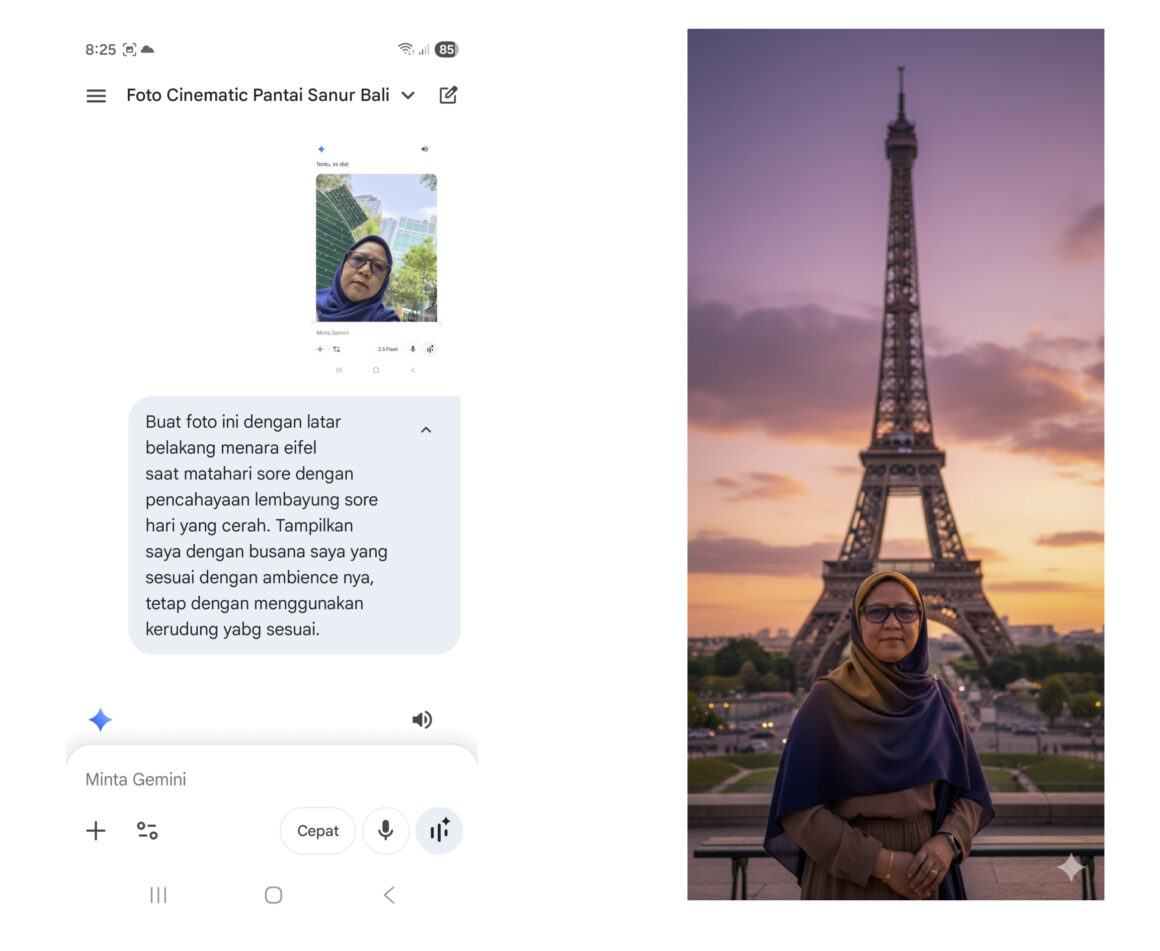
Task: Activate the microphone voice input
Action: [385, 831]
